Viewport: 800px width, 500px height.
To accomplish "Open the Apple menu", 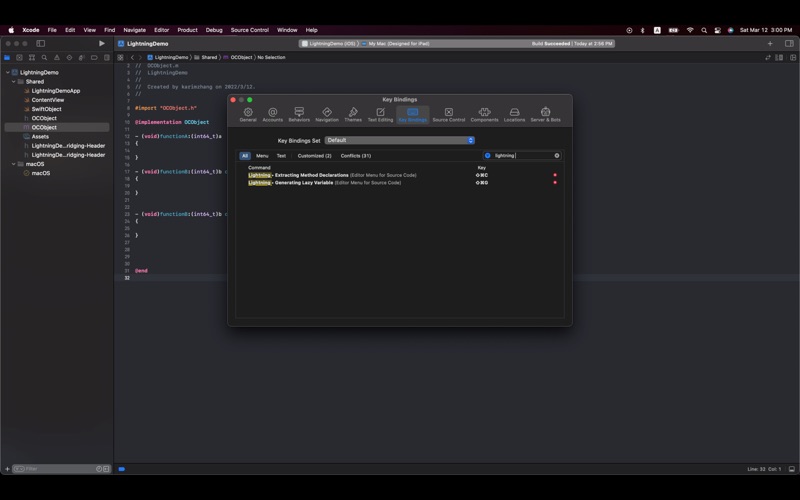I will point(11,30).
